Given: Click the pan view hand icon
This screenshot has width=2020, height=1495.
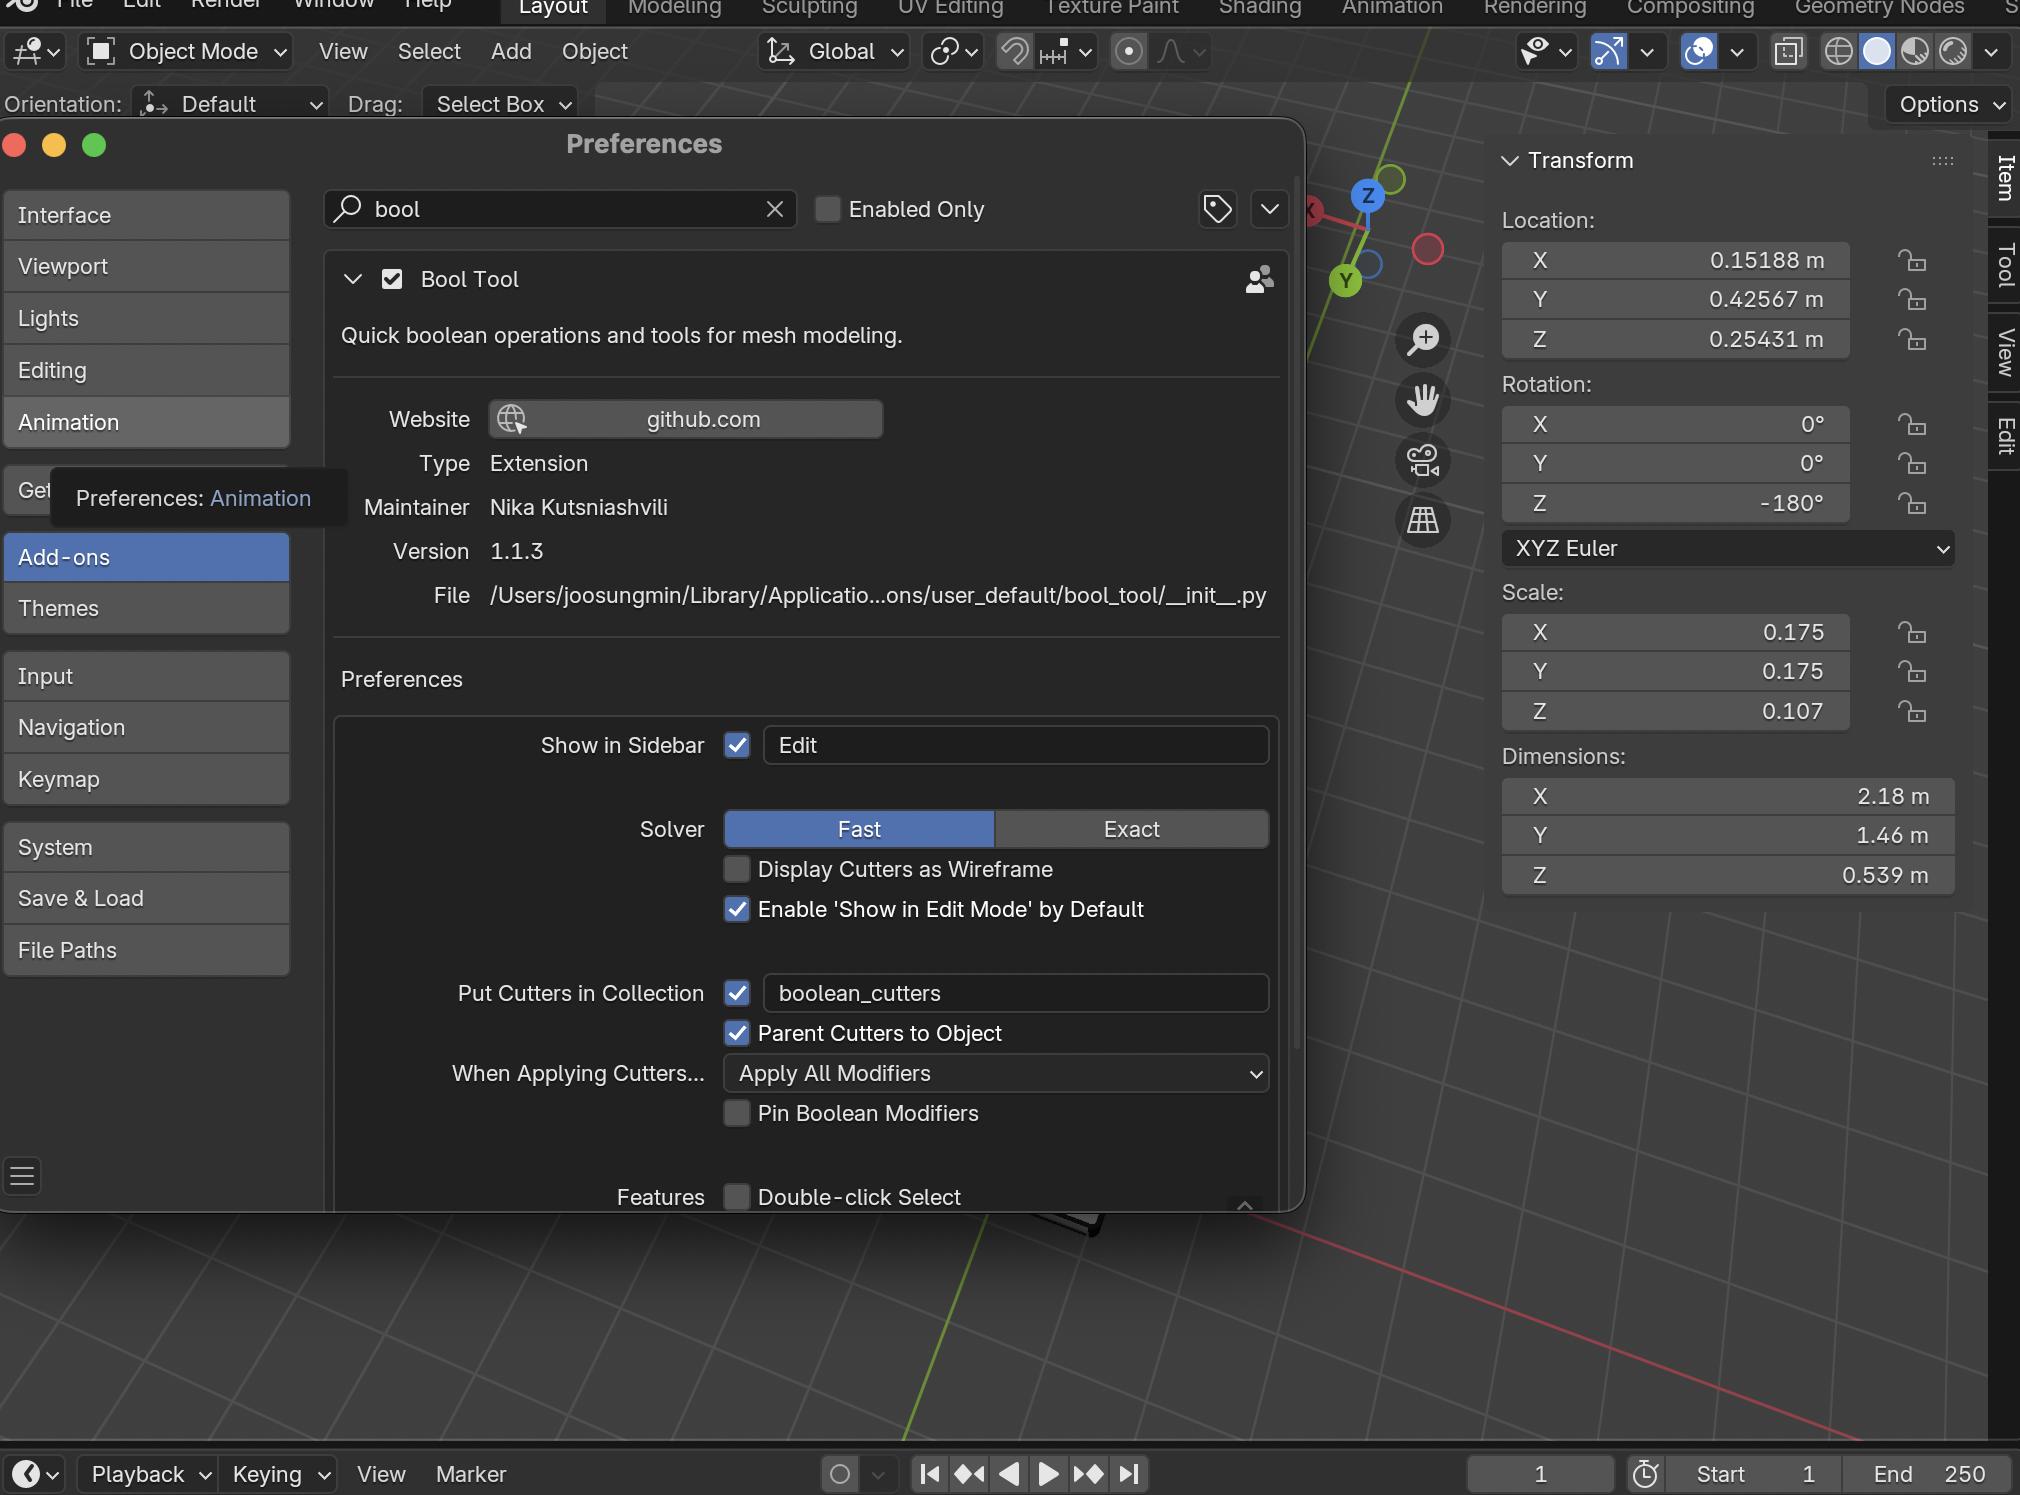Looking at the screenshot, I should pyautogui.click(x=1423, y=400).
